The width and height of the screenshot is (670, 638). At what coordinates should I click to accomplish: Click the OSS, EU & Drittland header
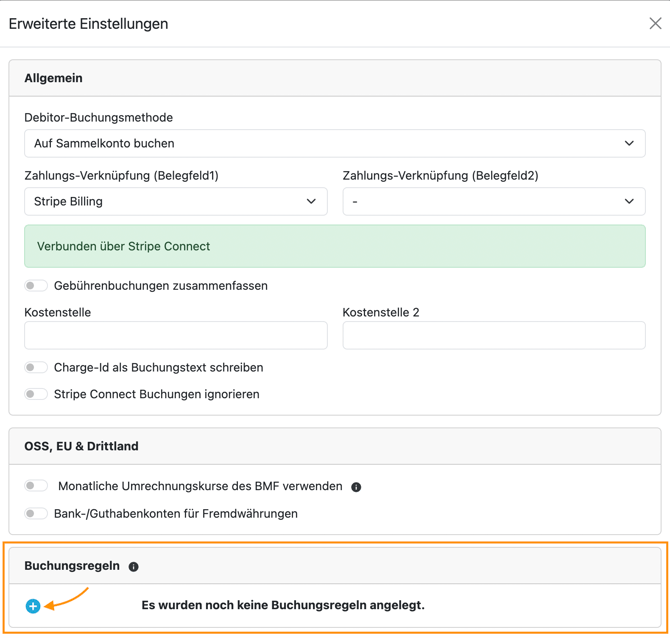[x=81, y=446]
